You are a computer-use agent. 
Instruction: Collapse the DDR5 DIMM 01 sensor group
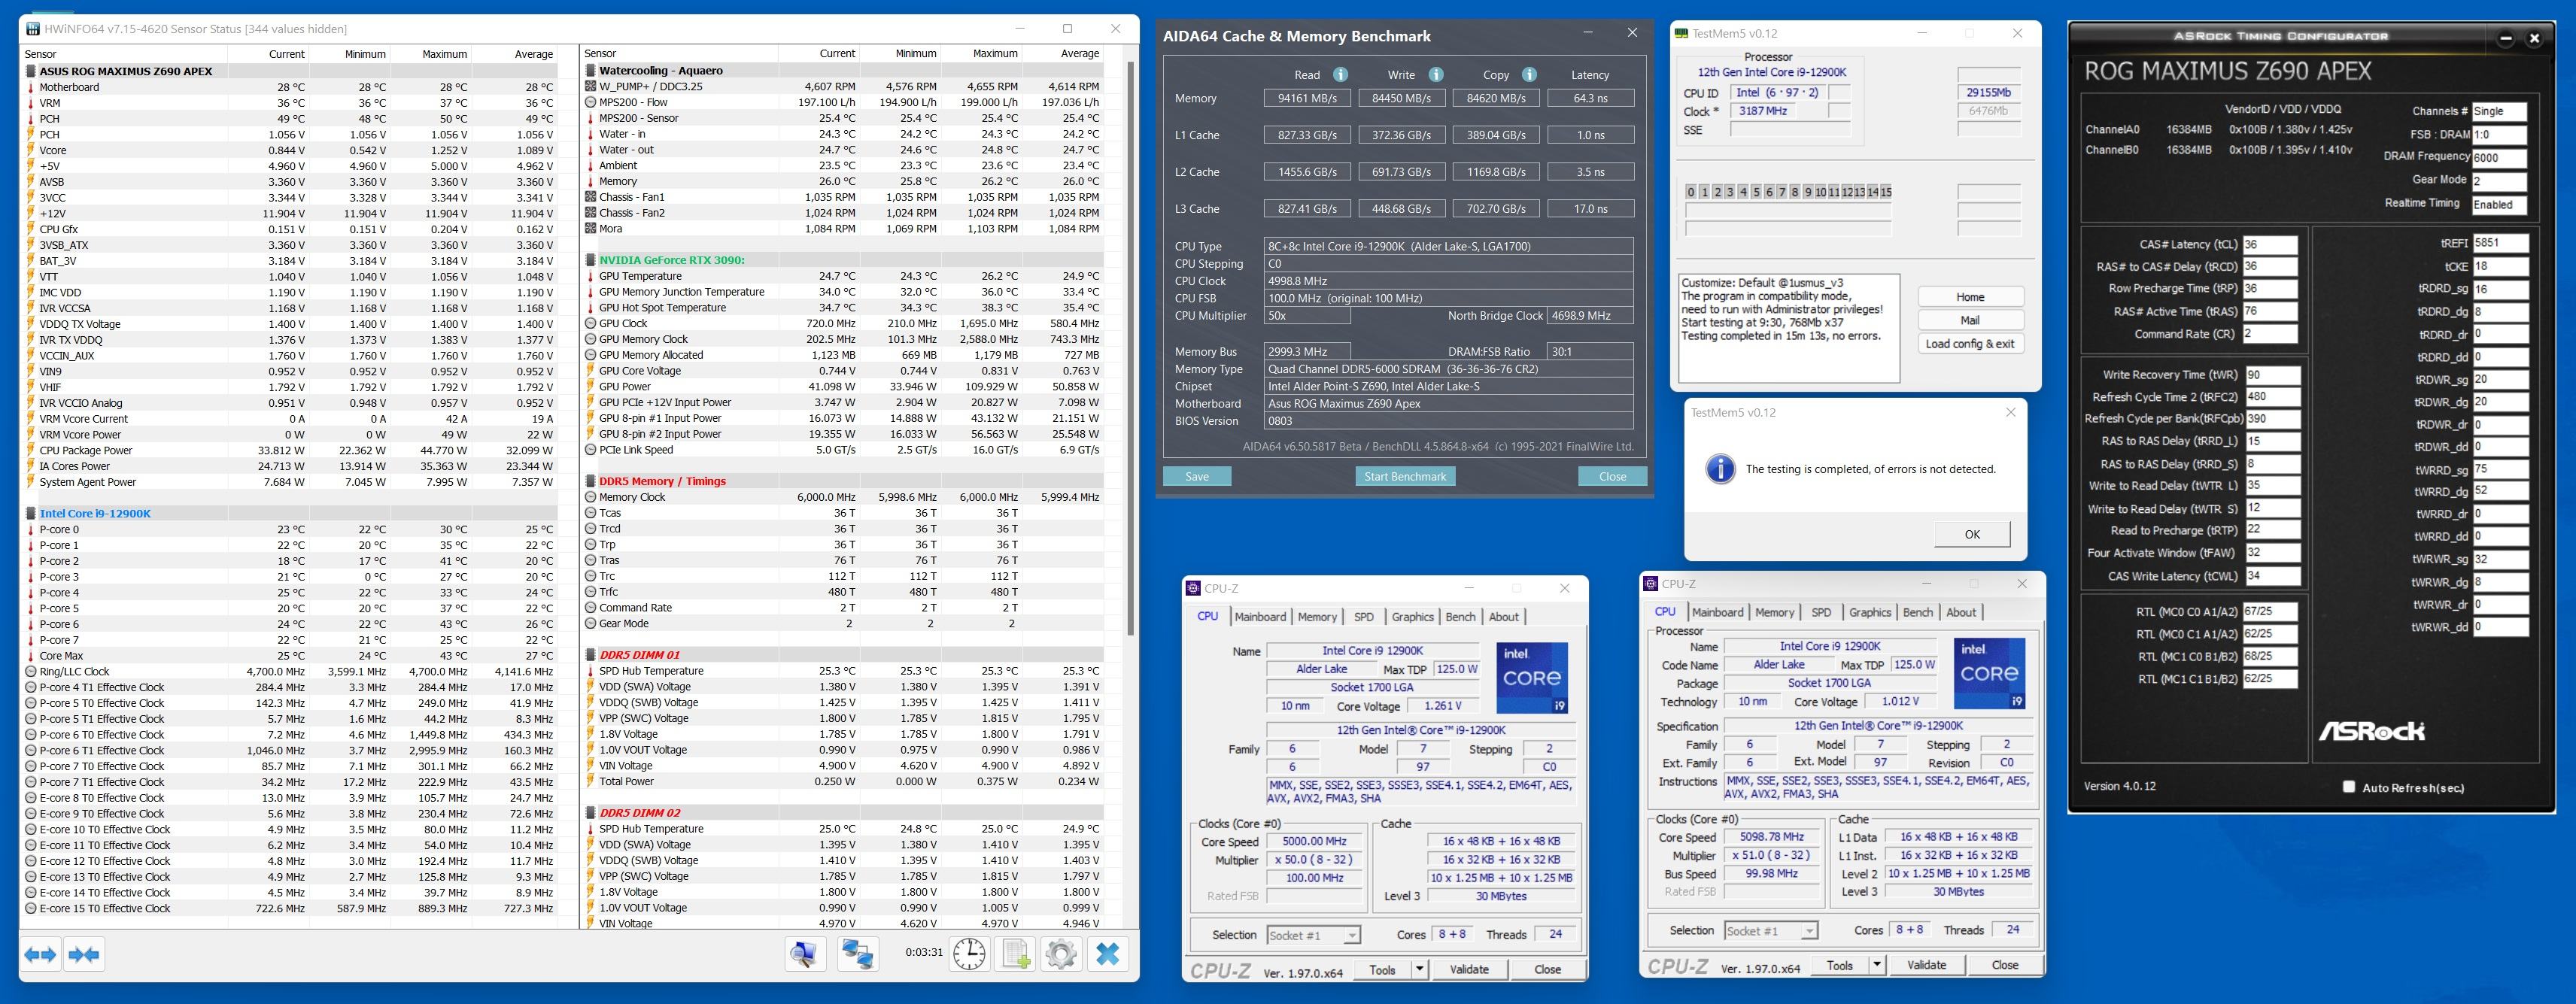coord(591,655)
